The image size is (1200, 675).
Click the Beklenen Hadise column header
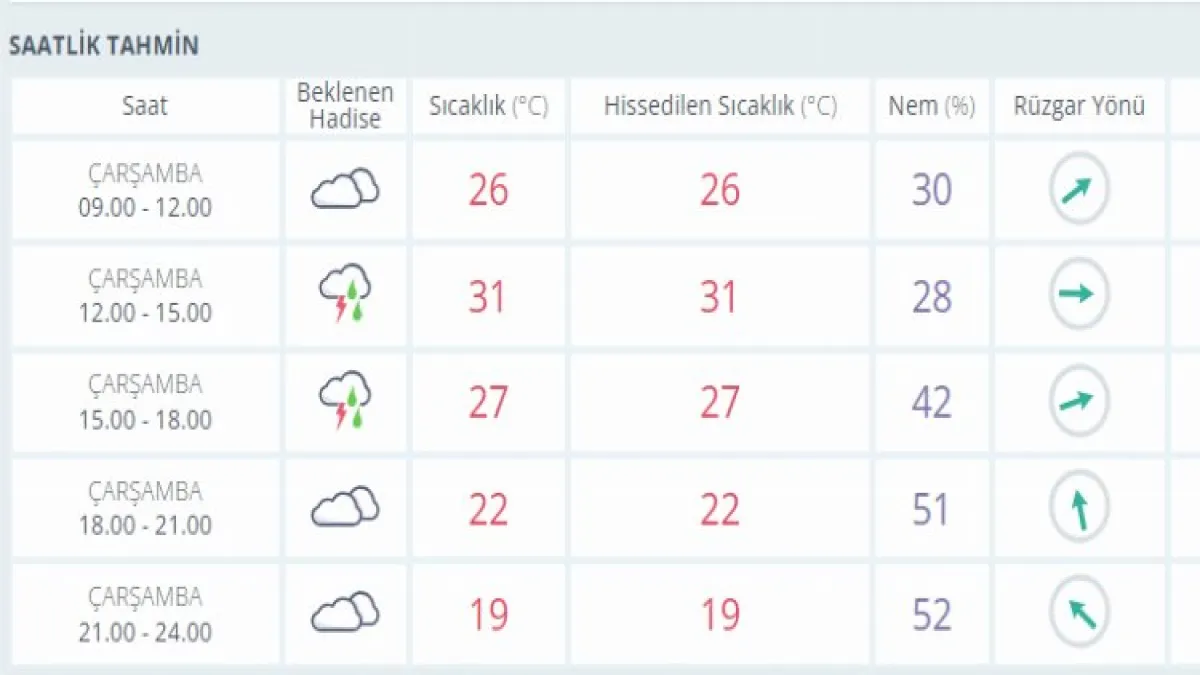tap(345, 106)
